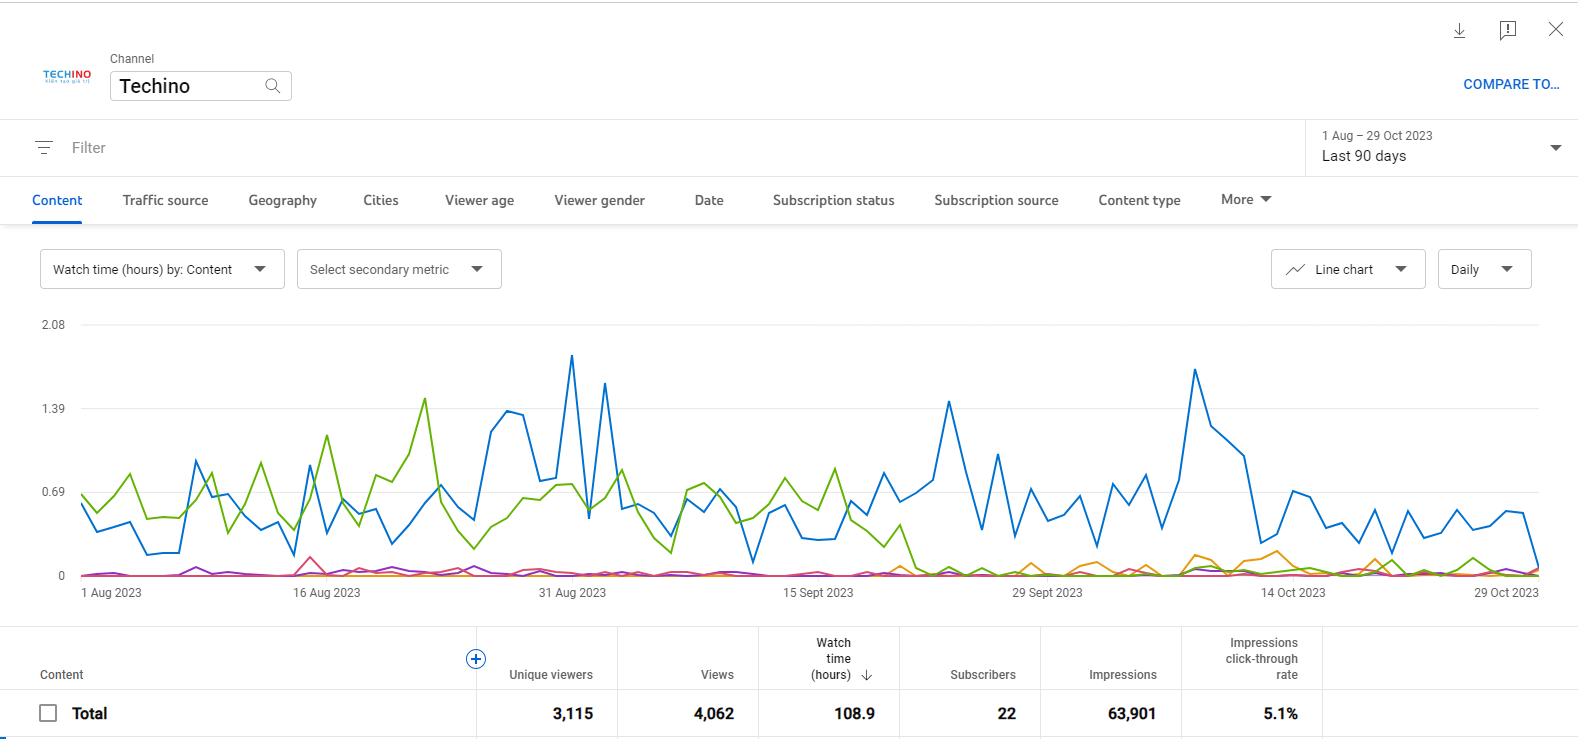Viewport: 1578px width, 739px height.
Task: Click the 1 Aug – 29 Oct 2023 date text
Action: tap(1377, 136)
